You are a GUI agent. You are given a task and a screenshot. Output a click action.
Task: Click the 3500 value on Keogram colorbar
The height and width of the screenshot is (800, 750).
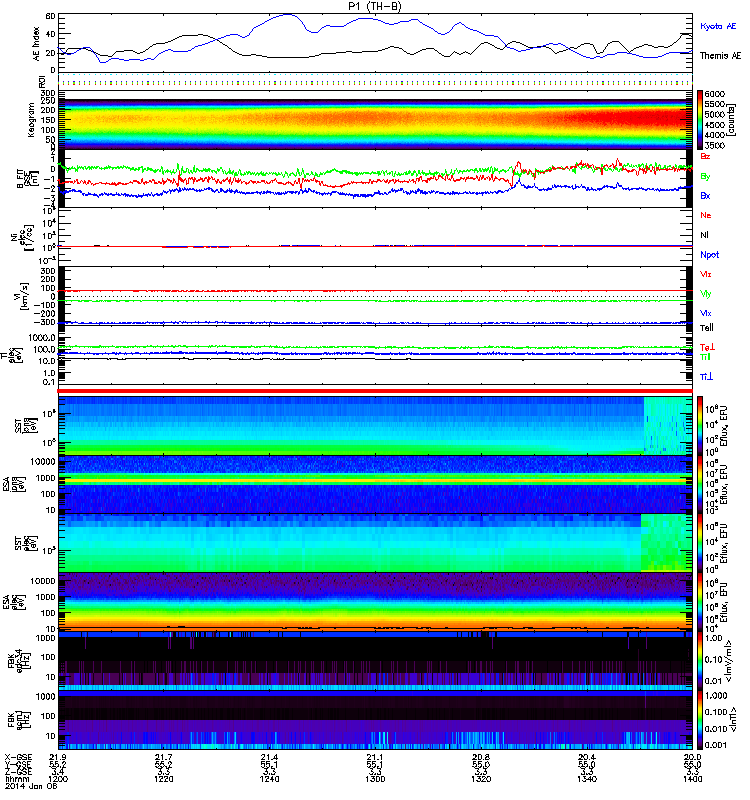[x=714, y=145]
